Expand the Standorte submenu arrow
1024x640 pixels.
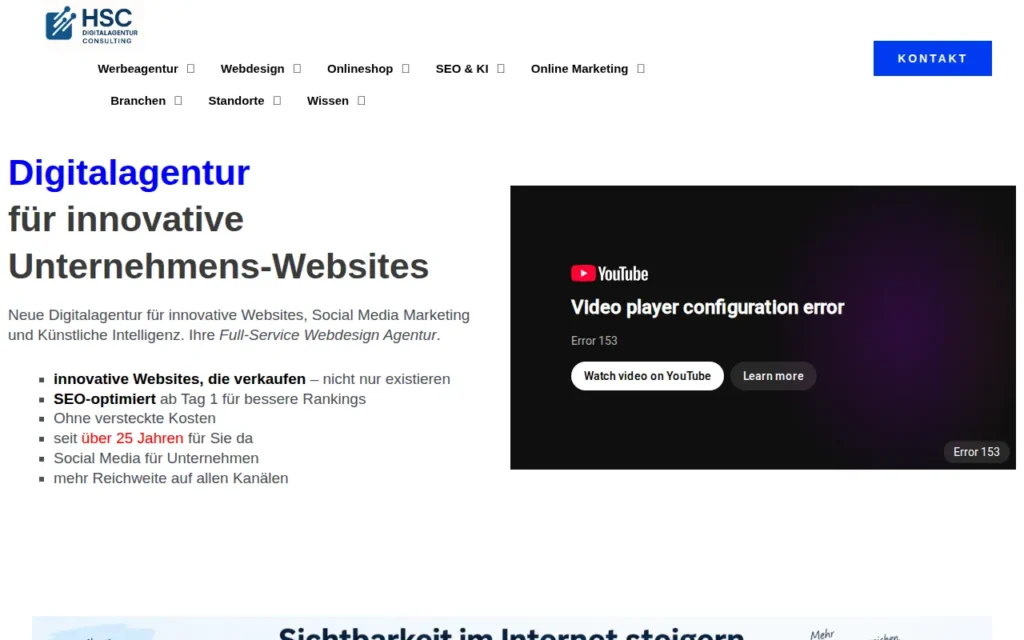277,101
